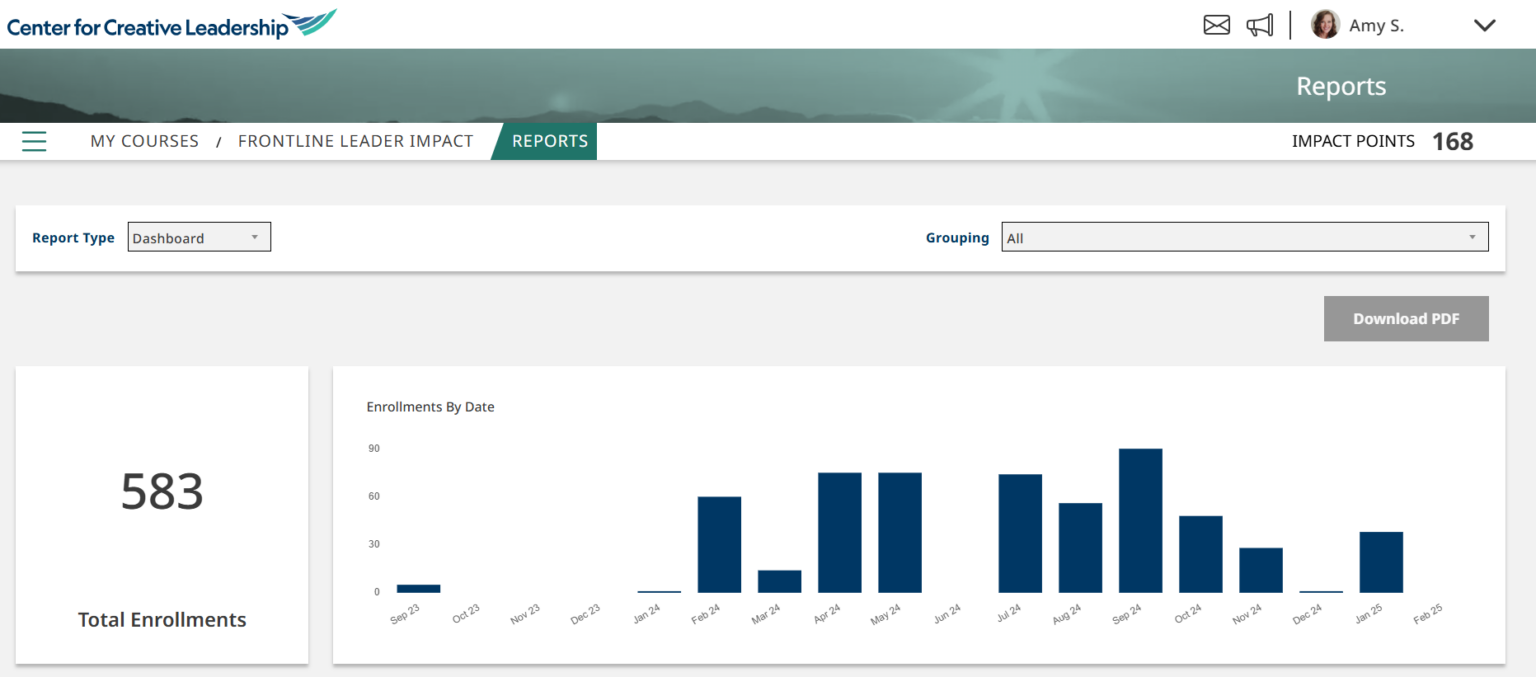
Task: Click the Download PDF button
Action: pyautogui.click(x=1406, y=318)
